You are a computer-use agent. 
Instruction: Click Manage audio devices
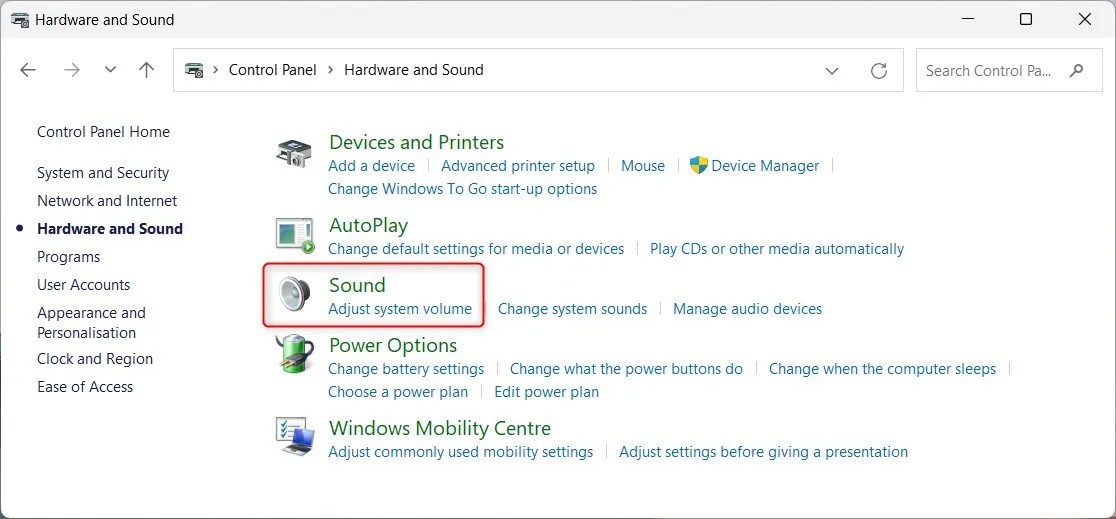(x=747, y=309)
